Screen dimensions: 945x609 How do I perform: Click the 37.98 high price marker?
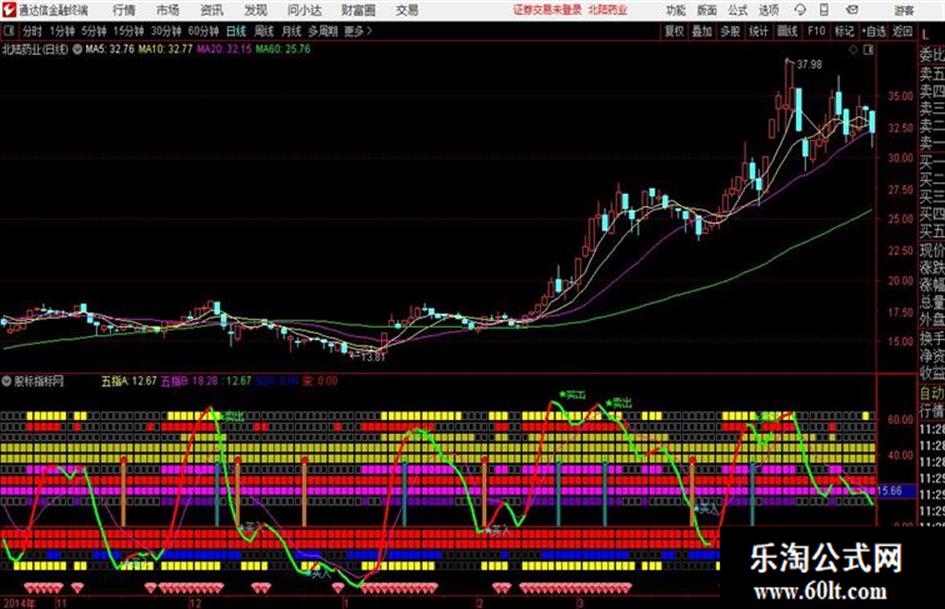[x=809, y=64]
